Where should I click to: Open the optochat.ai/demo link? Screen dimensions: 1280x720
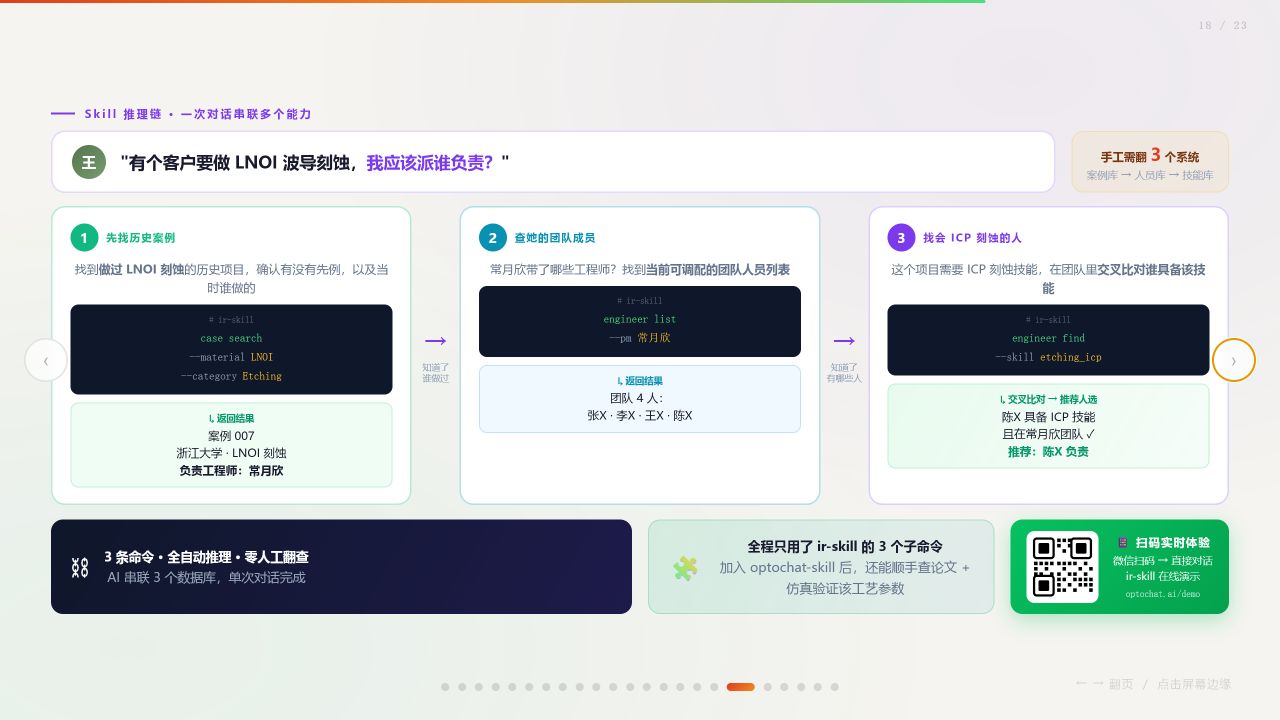coord(1162,594)
